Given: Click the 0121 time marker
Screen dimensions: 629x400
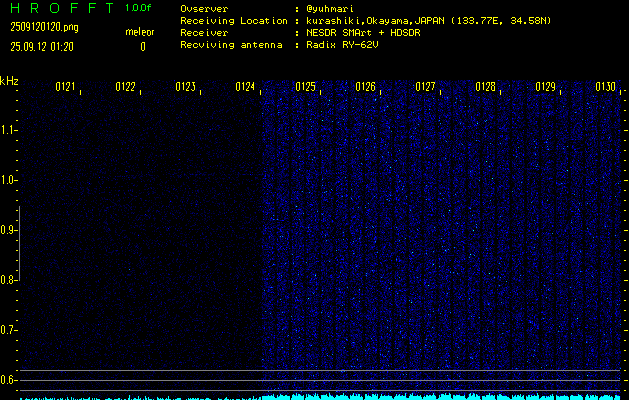Looking at the screenshot, I should click(65, 87).
